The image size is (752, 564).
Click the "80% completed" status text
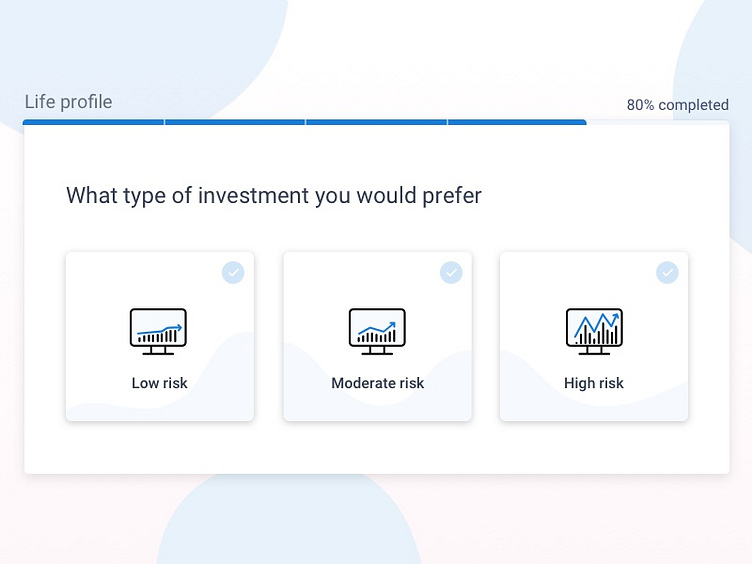(x=677, y=105)
